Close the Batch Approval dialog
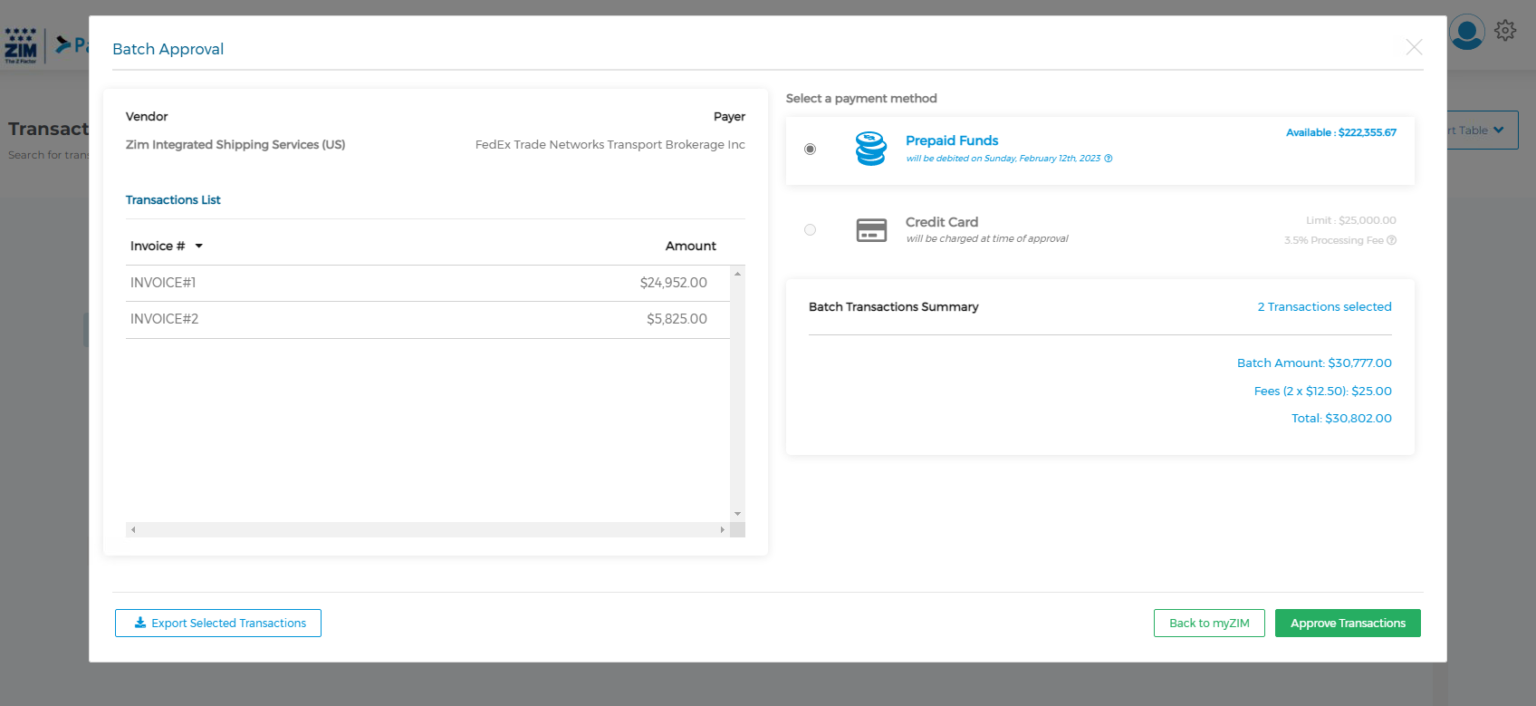 click(1413, 47)
